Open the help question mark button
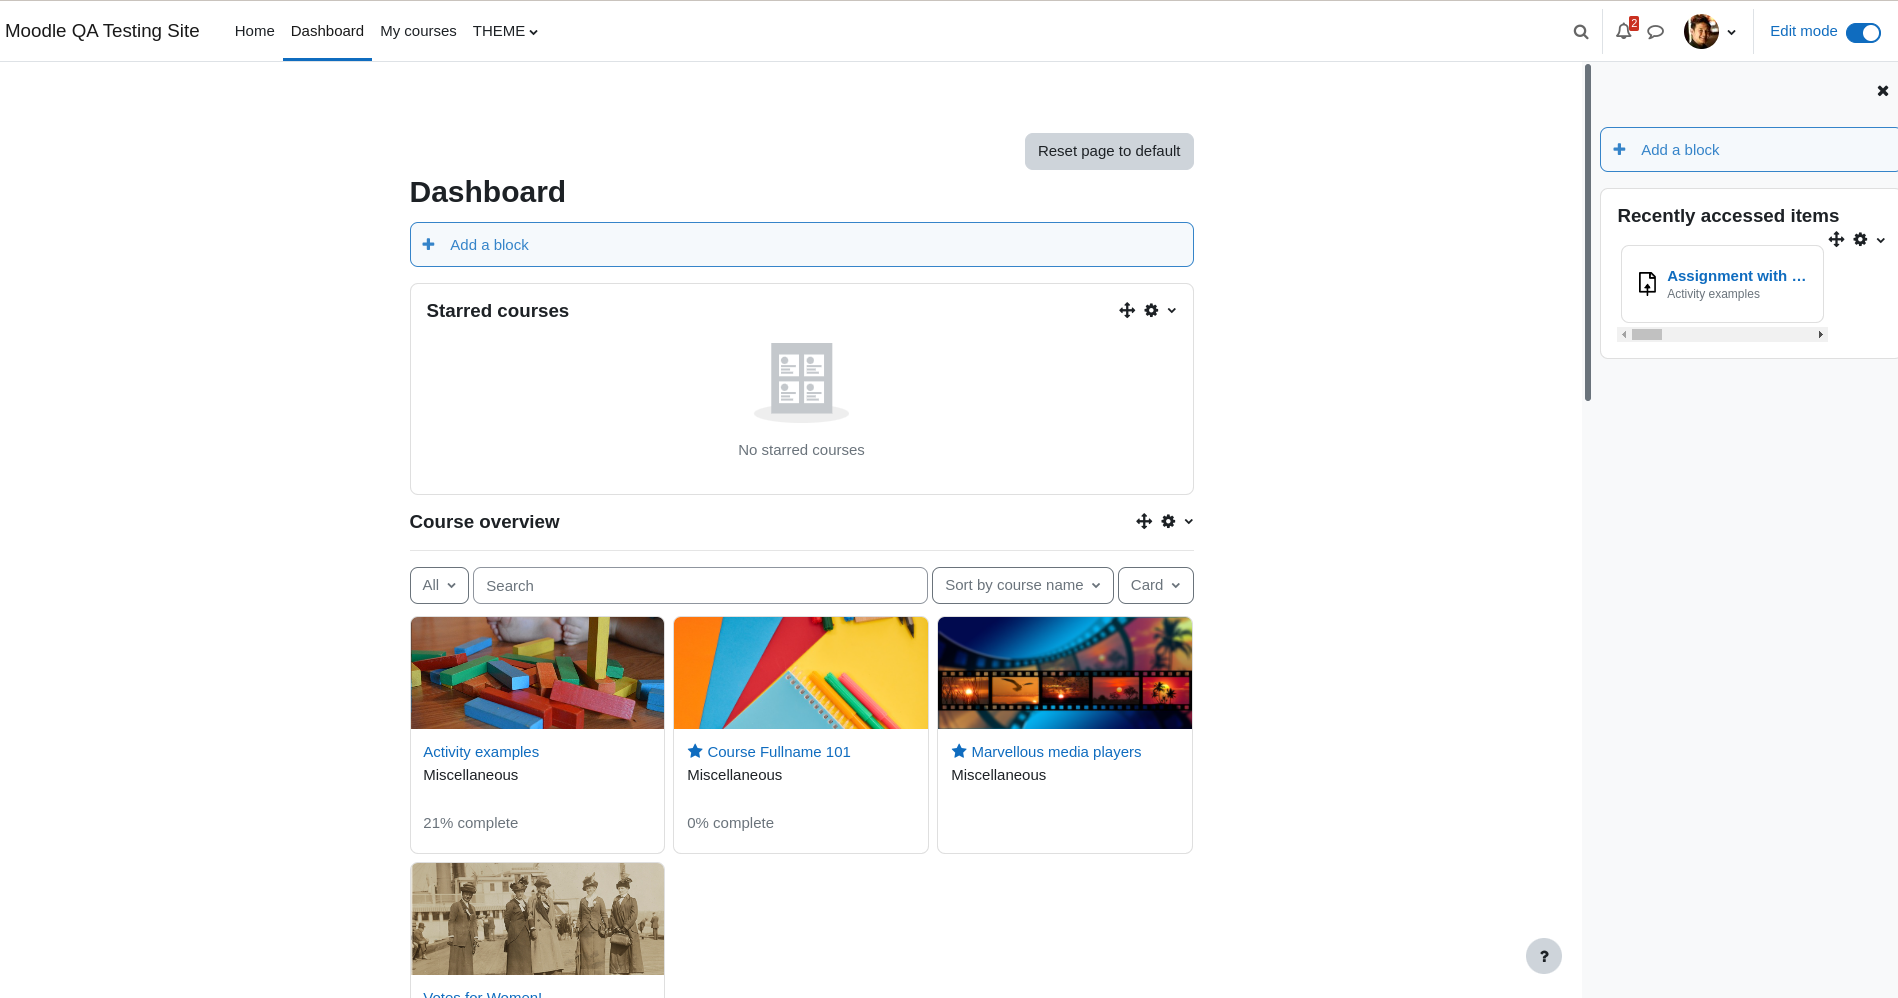The height and width of the screenshot is (998, 1898). (1543, 956)
